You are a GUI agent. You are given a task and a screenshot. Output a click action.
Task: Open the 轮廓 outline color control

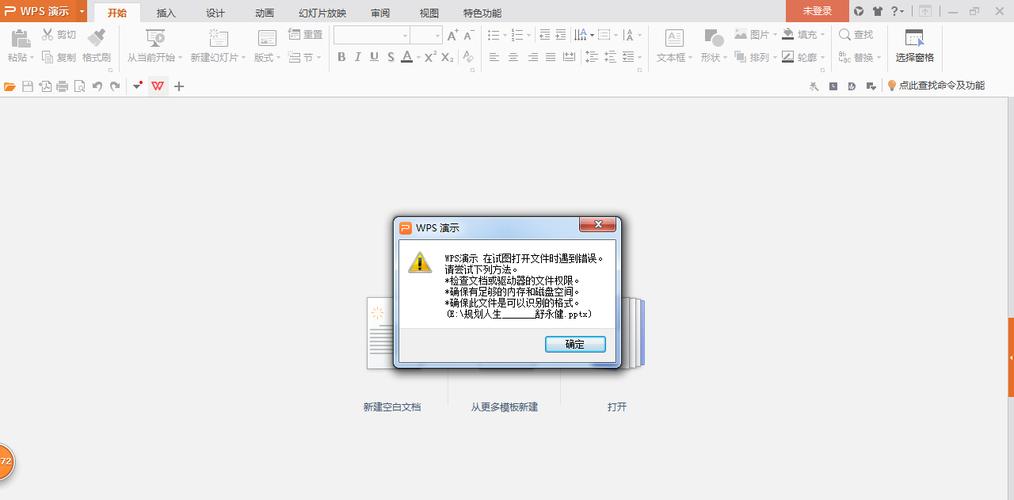tap(803, 57)
